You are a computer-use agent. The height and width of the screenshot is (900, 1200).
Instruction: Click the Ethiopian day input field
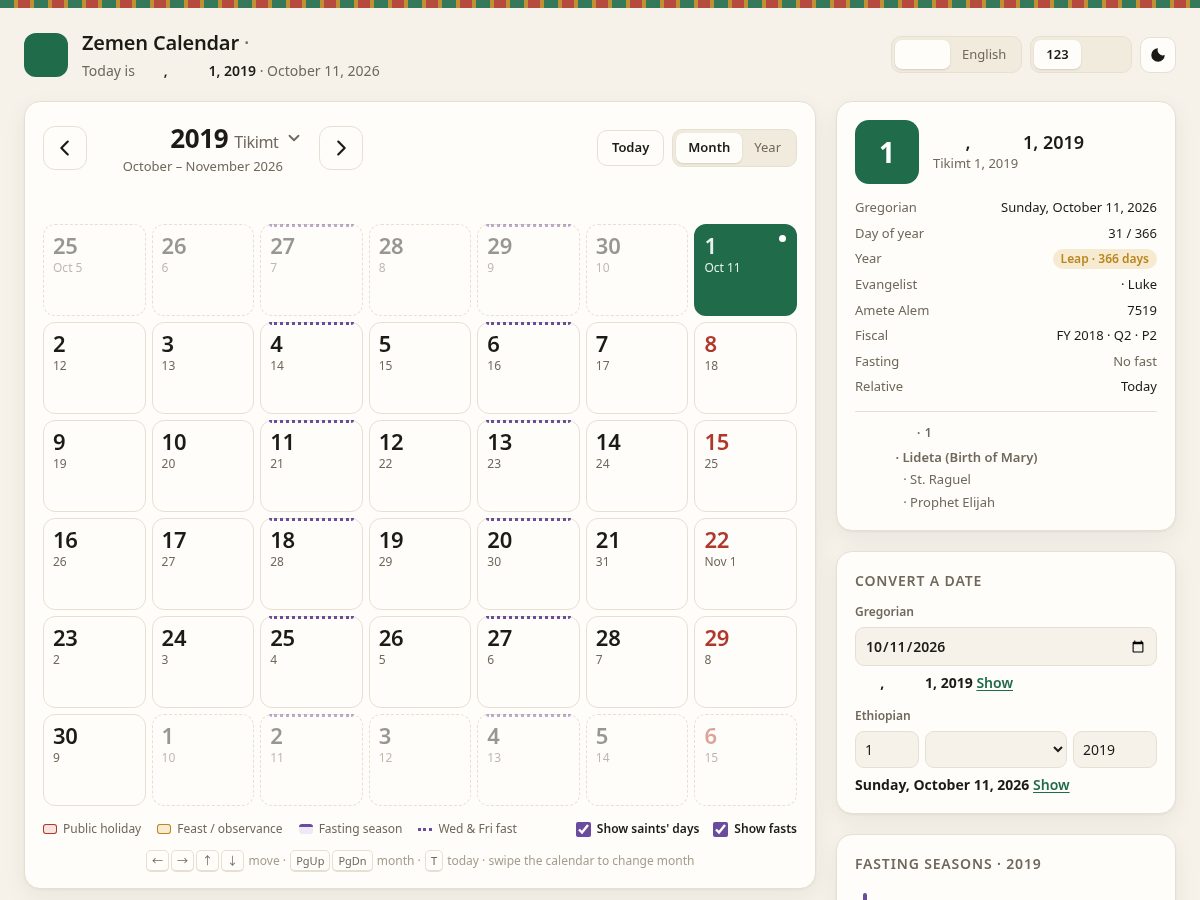[x=887, y=750]
